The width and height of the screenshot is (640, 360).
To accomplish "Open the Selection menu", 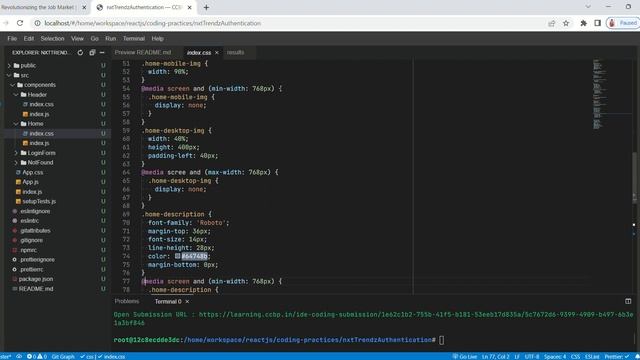I will click(x=52, y=39).
